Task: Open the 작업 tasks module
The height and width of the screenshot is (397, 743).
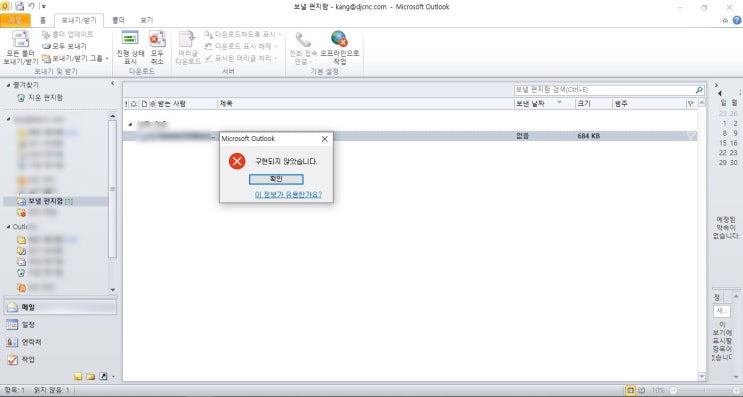Action: [x=60, y=360]
